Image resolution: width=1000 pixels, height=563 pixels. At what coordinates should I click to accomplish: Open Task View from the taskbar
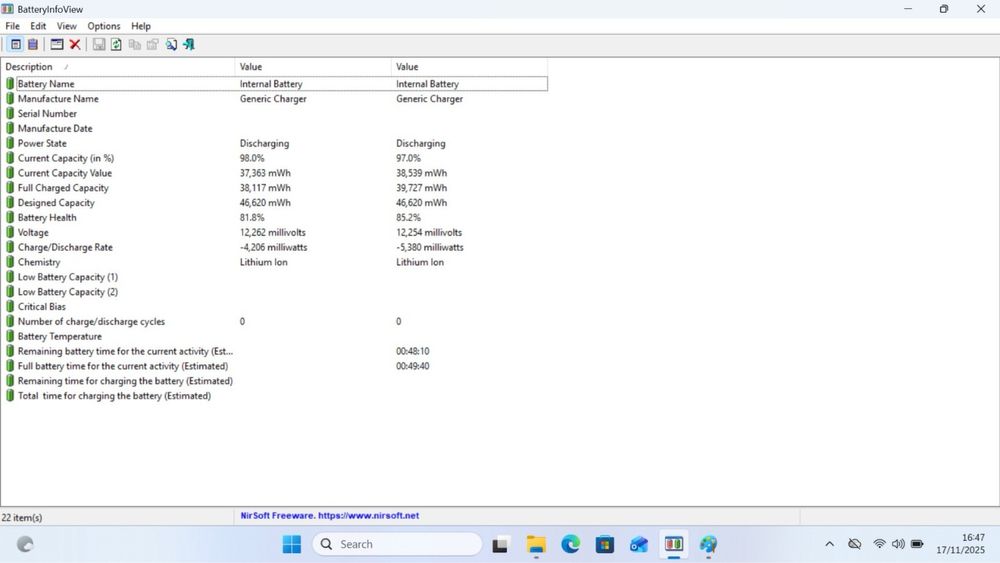click(500, 544)
